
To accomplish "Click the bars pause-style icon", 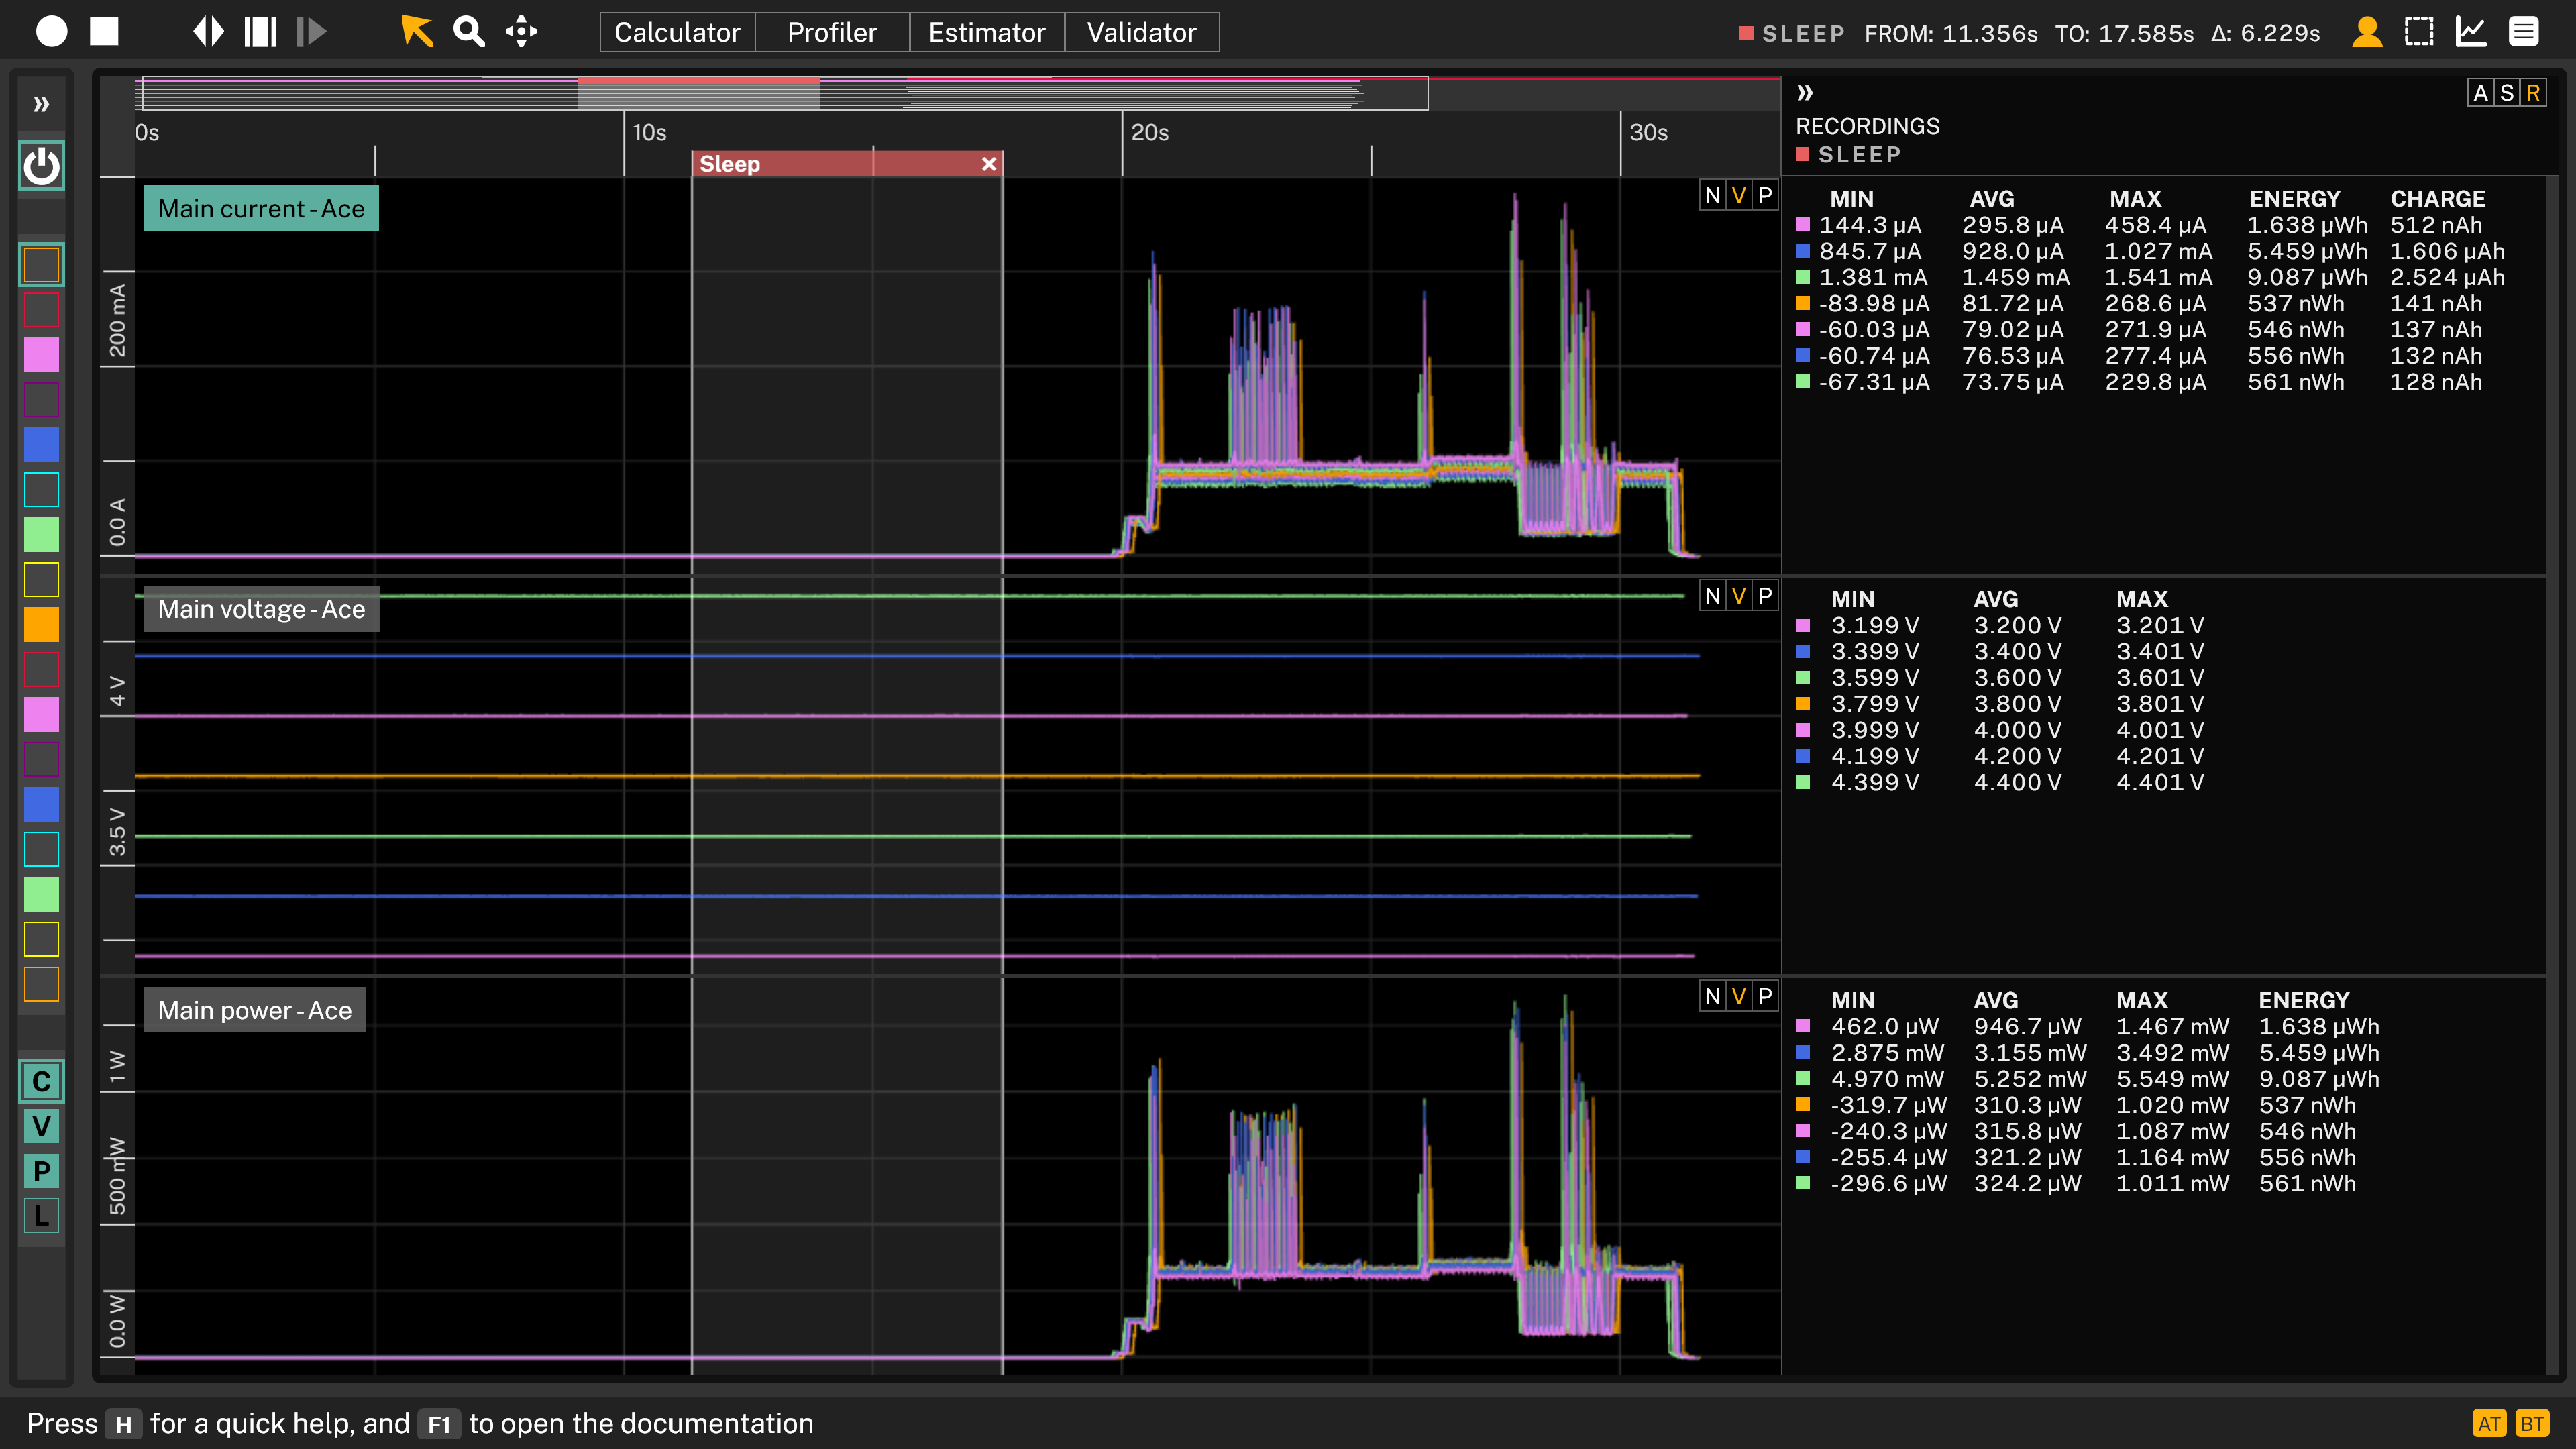I will coord(260,32).
